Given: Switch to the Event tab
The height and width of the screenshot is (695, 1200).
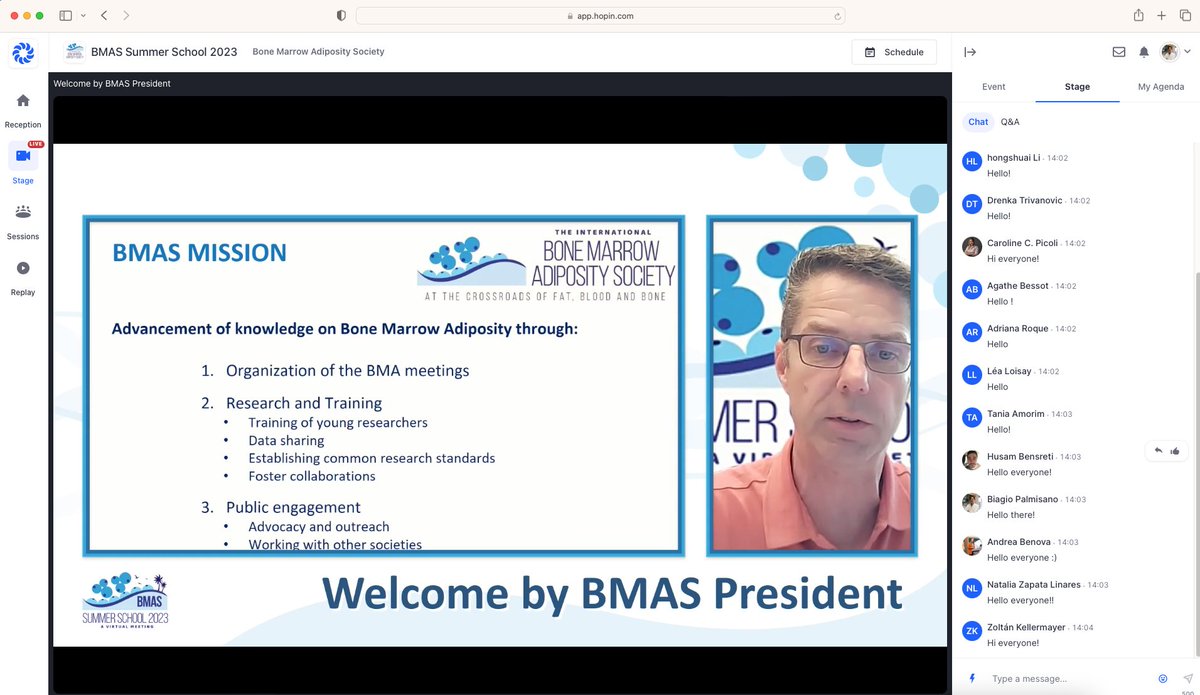Looking at the screenshot, I should (993, 87).
